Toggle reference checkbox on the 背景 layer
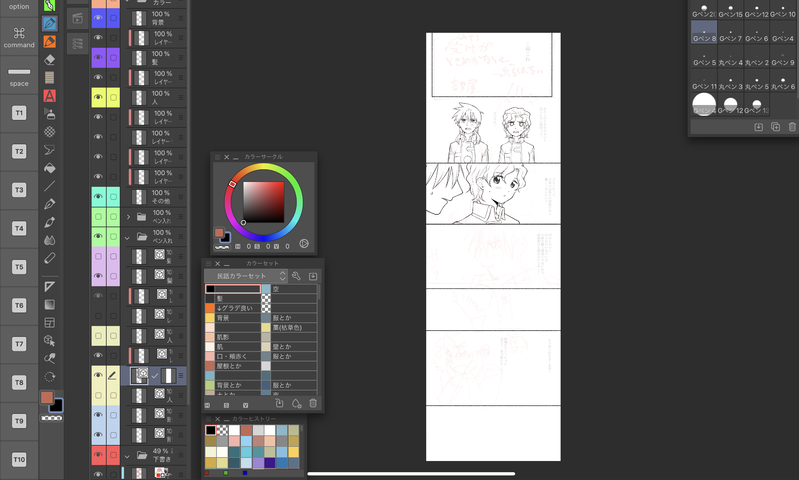This screenshot has width=799, height=480. [x=113, y=18]
